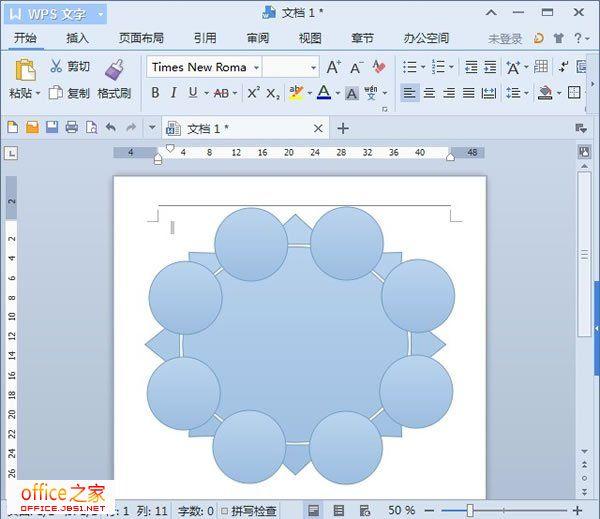Image resolution: width=600 pixels, height=519 pixels.
Task: Print the document with the printer icon
Action: 72,127
